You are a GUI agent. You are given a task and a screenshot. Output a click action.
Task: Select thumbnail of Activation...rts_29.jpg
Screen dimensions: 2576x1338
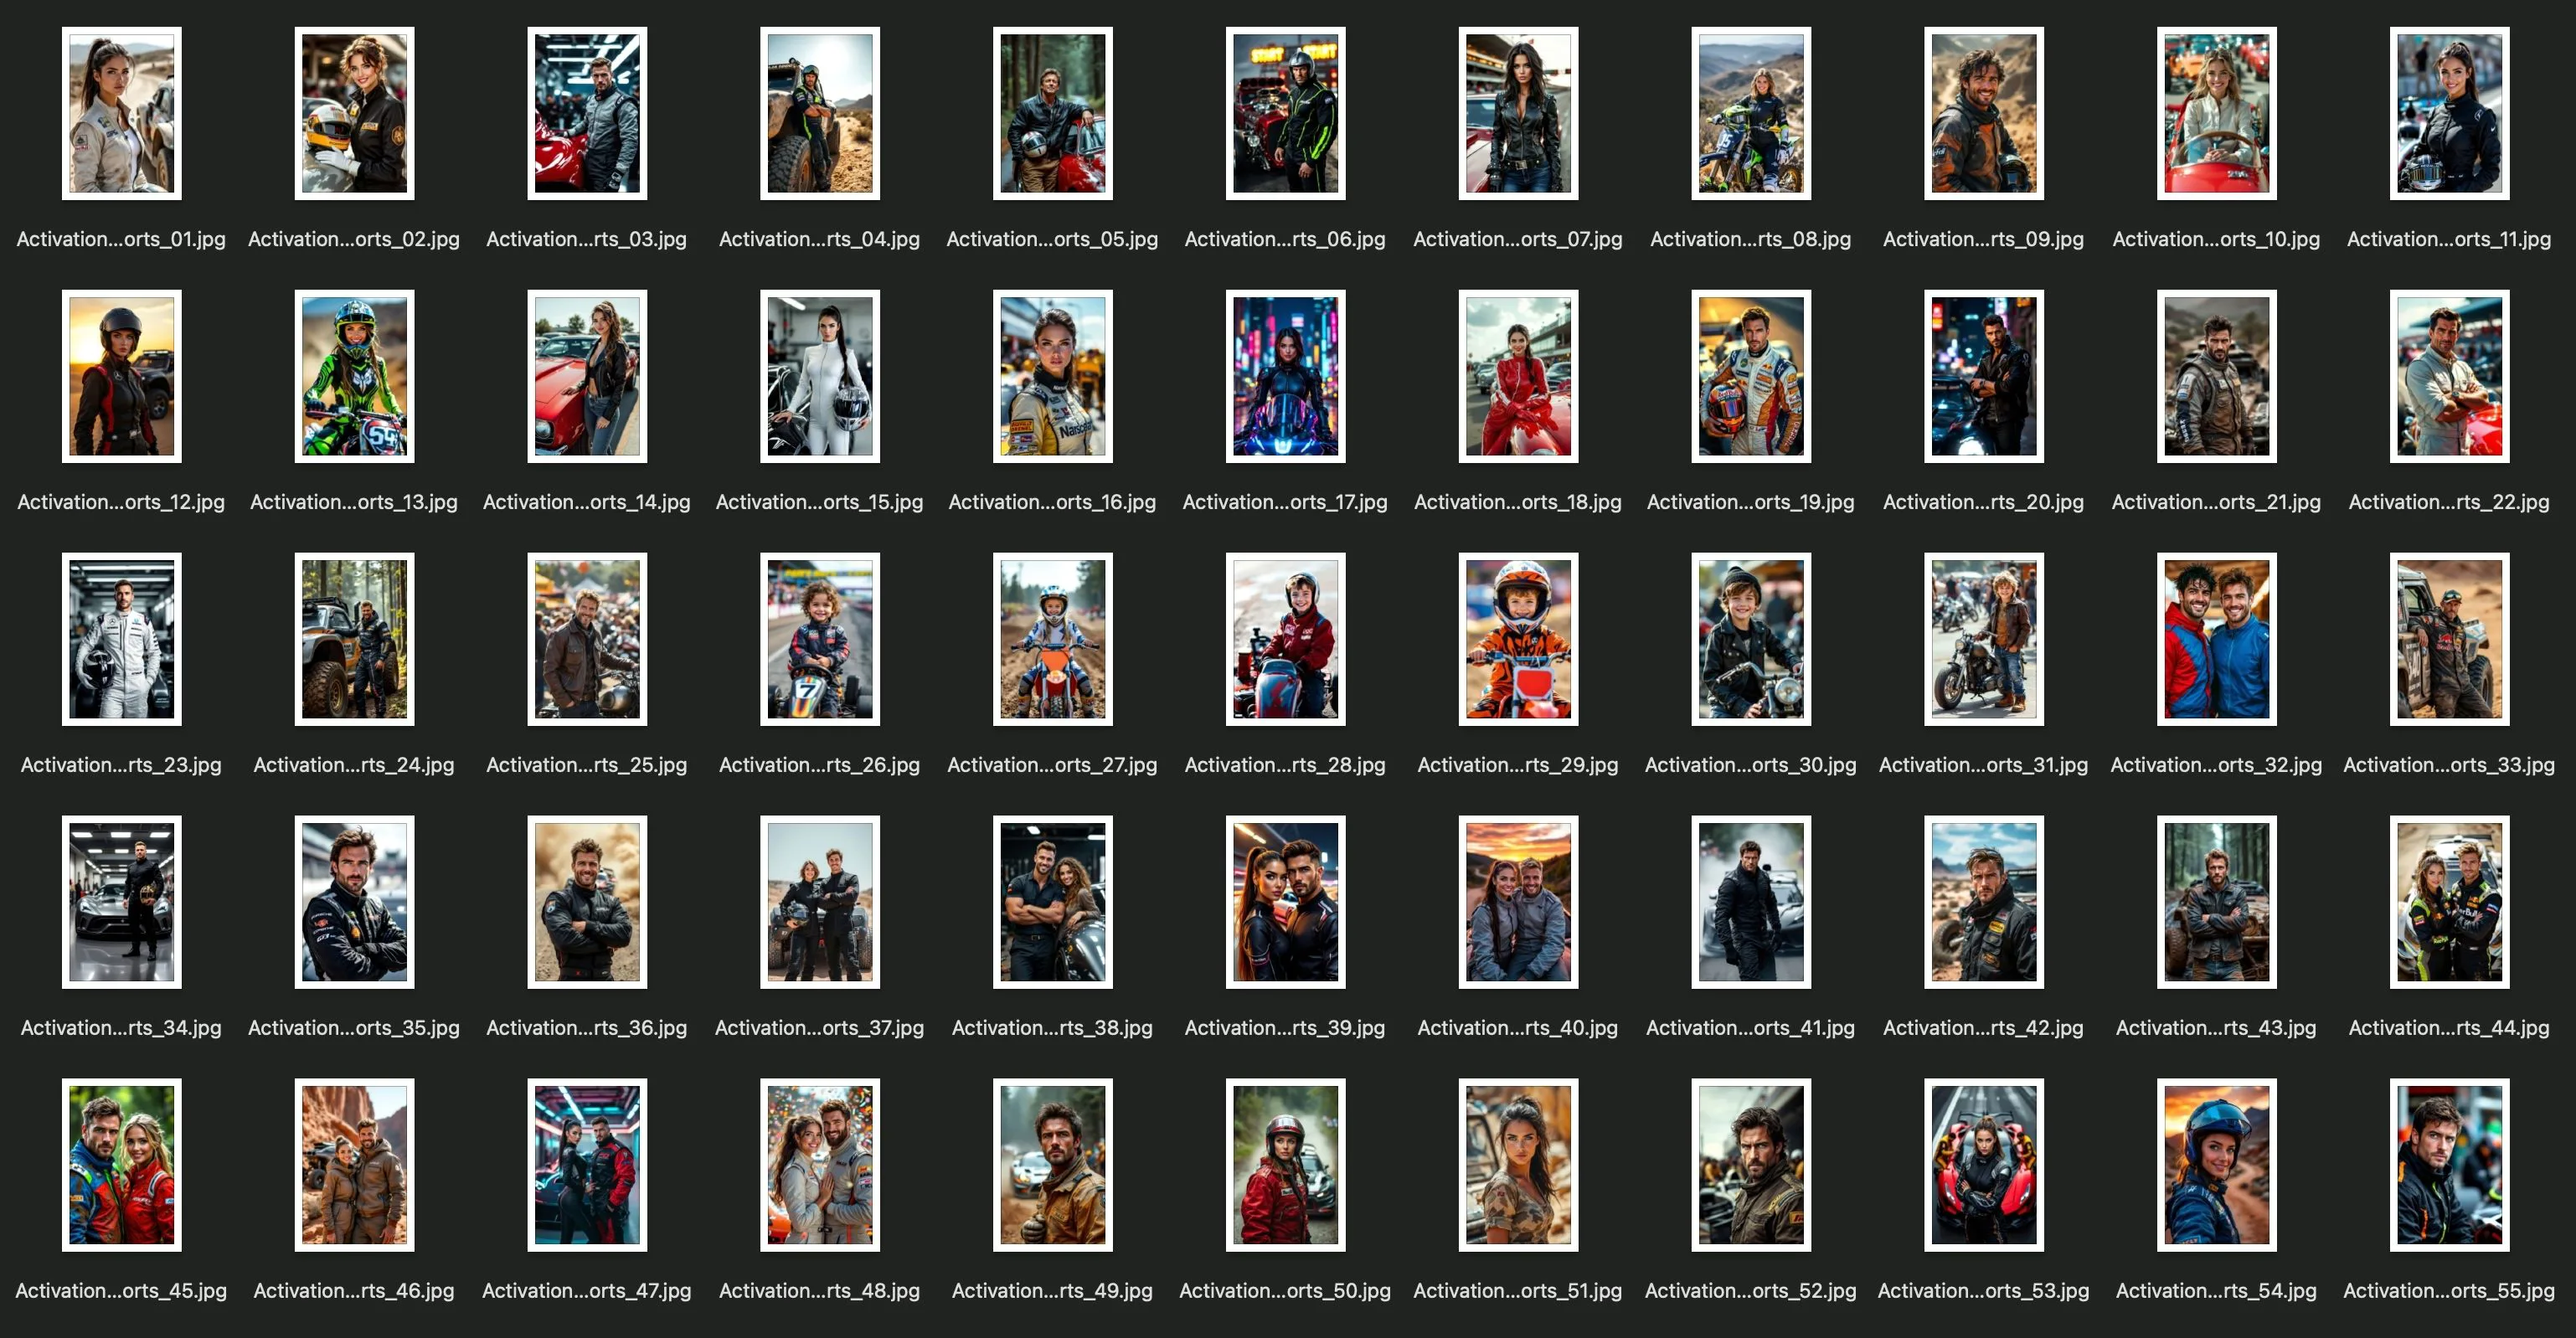(x=1518, y=639)
